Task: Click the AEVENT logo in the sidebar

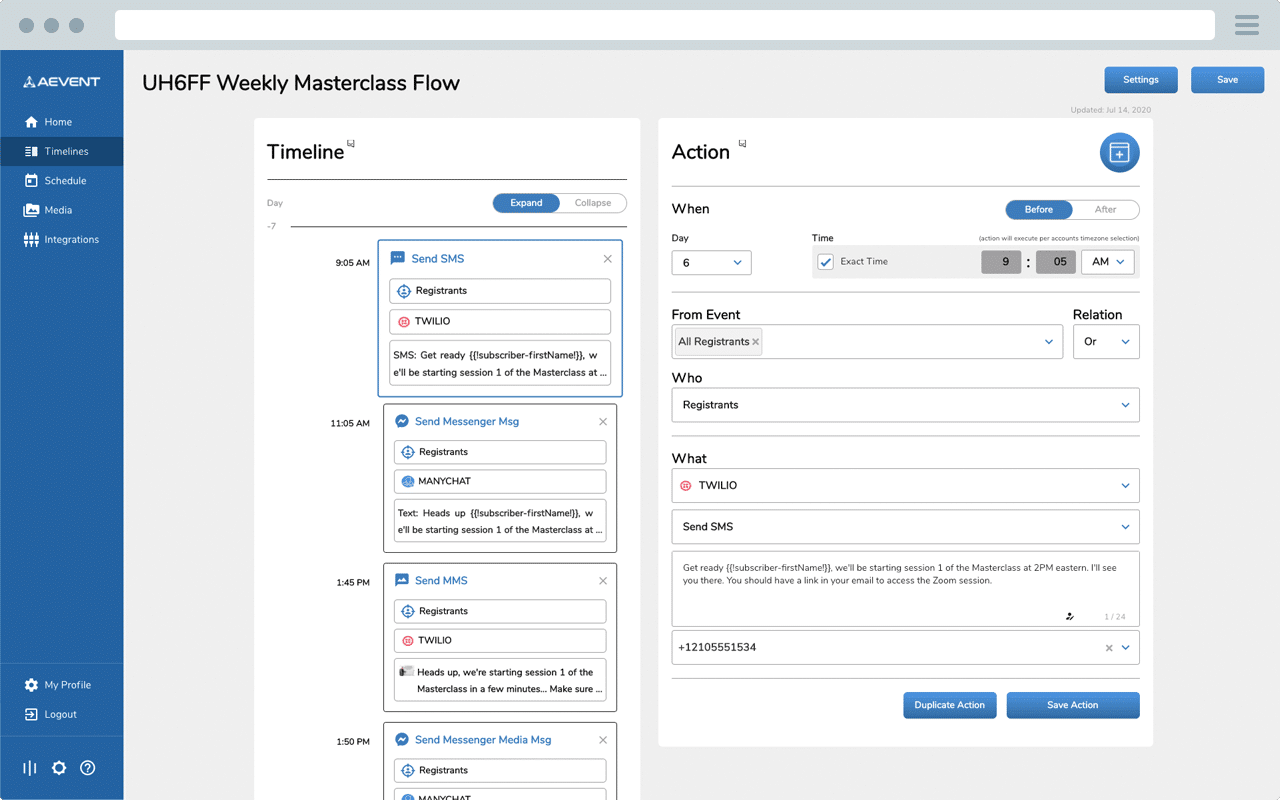Action: pos(61,82)
